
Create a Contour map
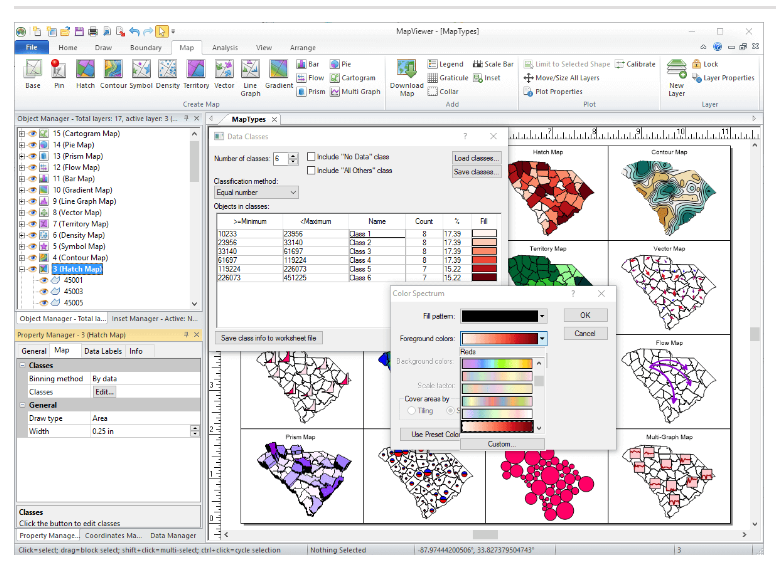point(113,74)
